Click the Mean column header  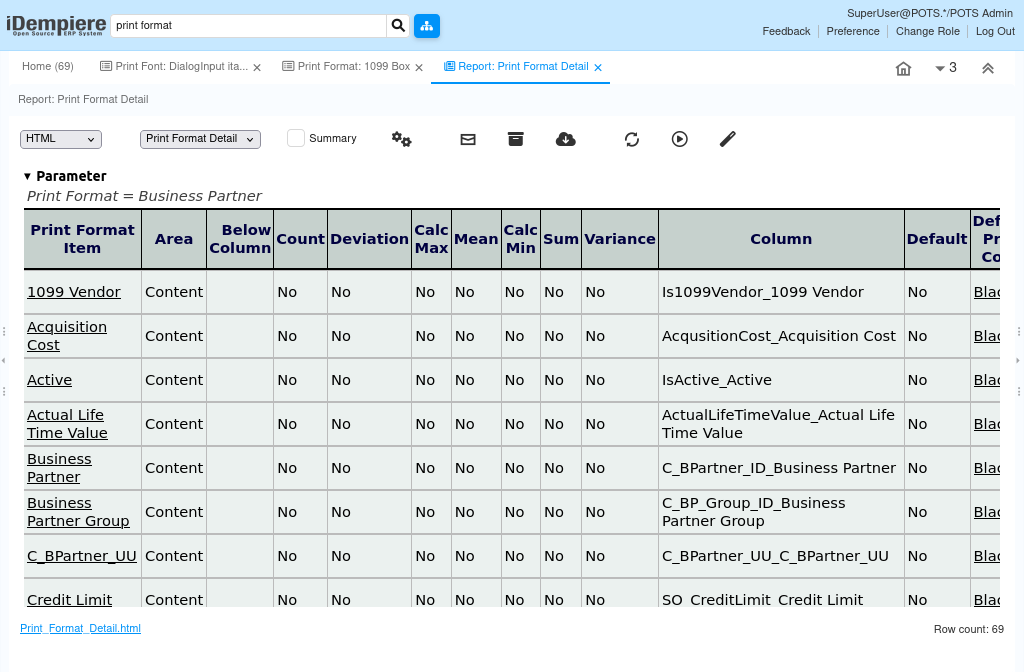click(476, 239)
